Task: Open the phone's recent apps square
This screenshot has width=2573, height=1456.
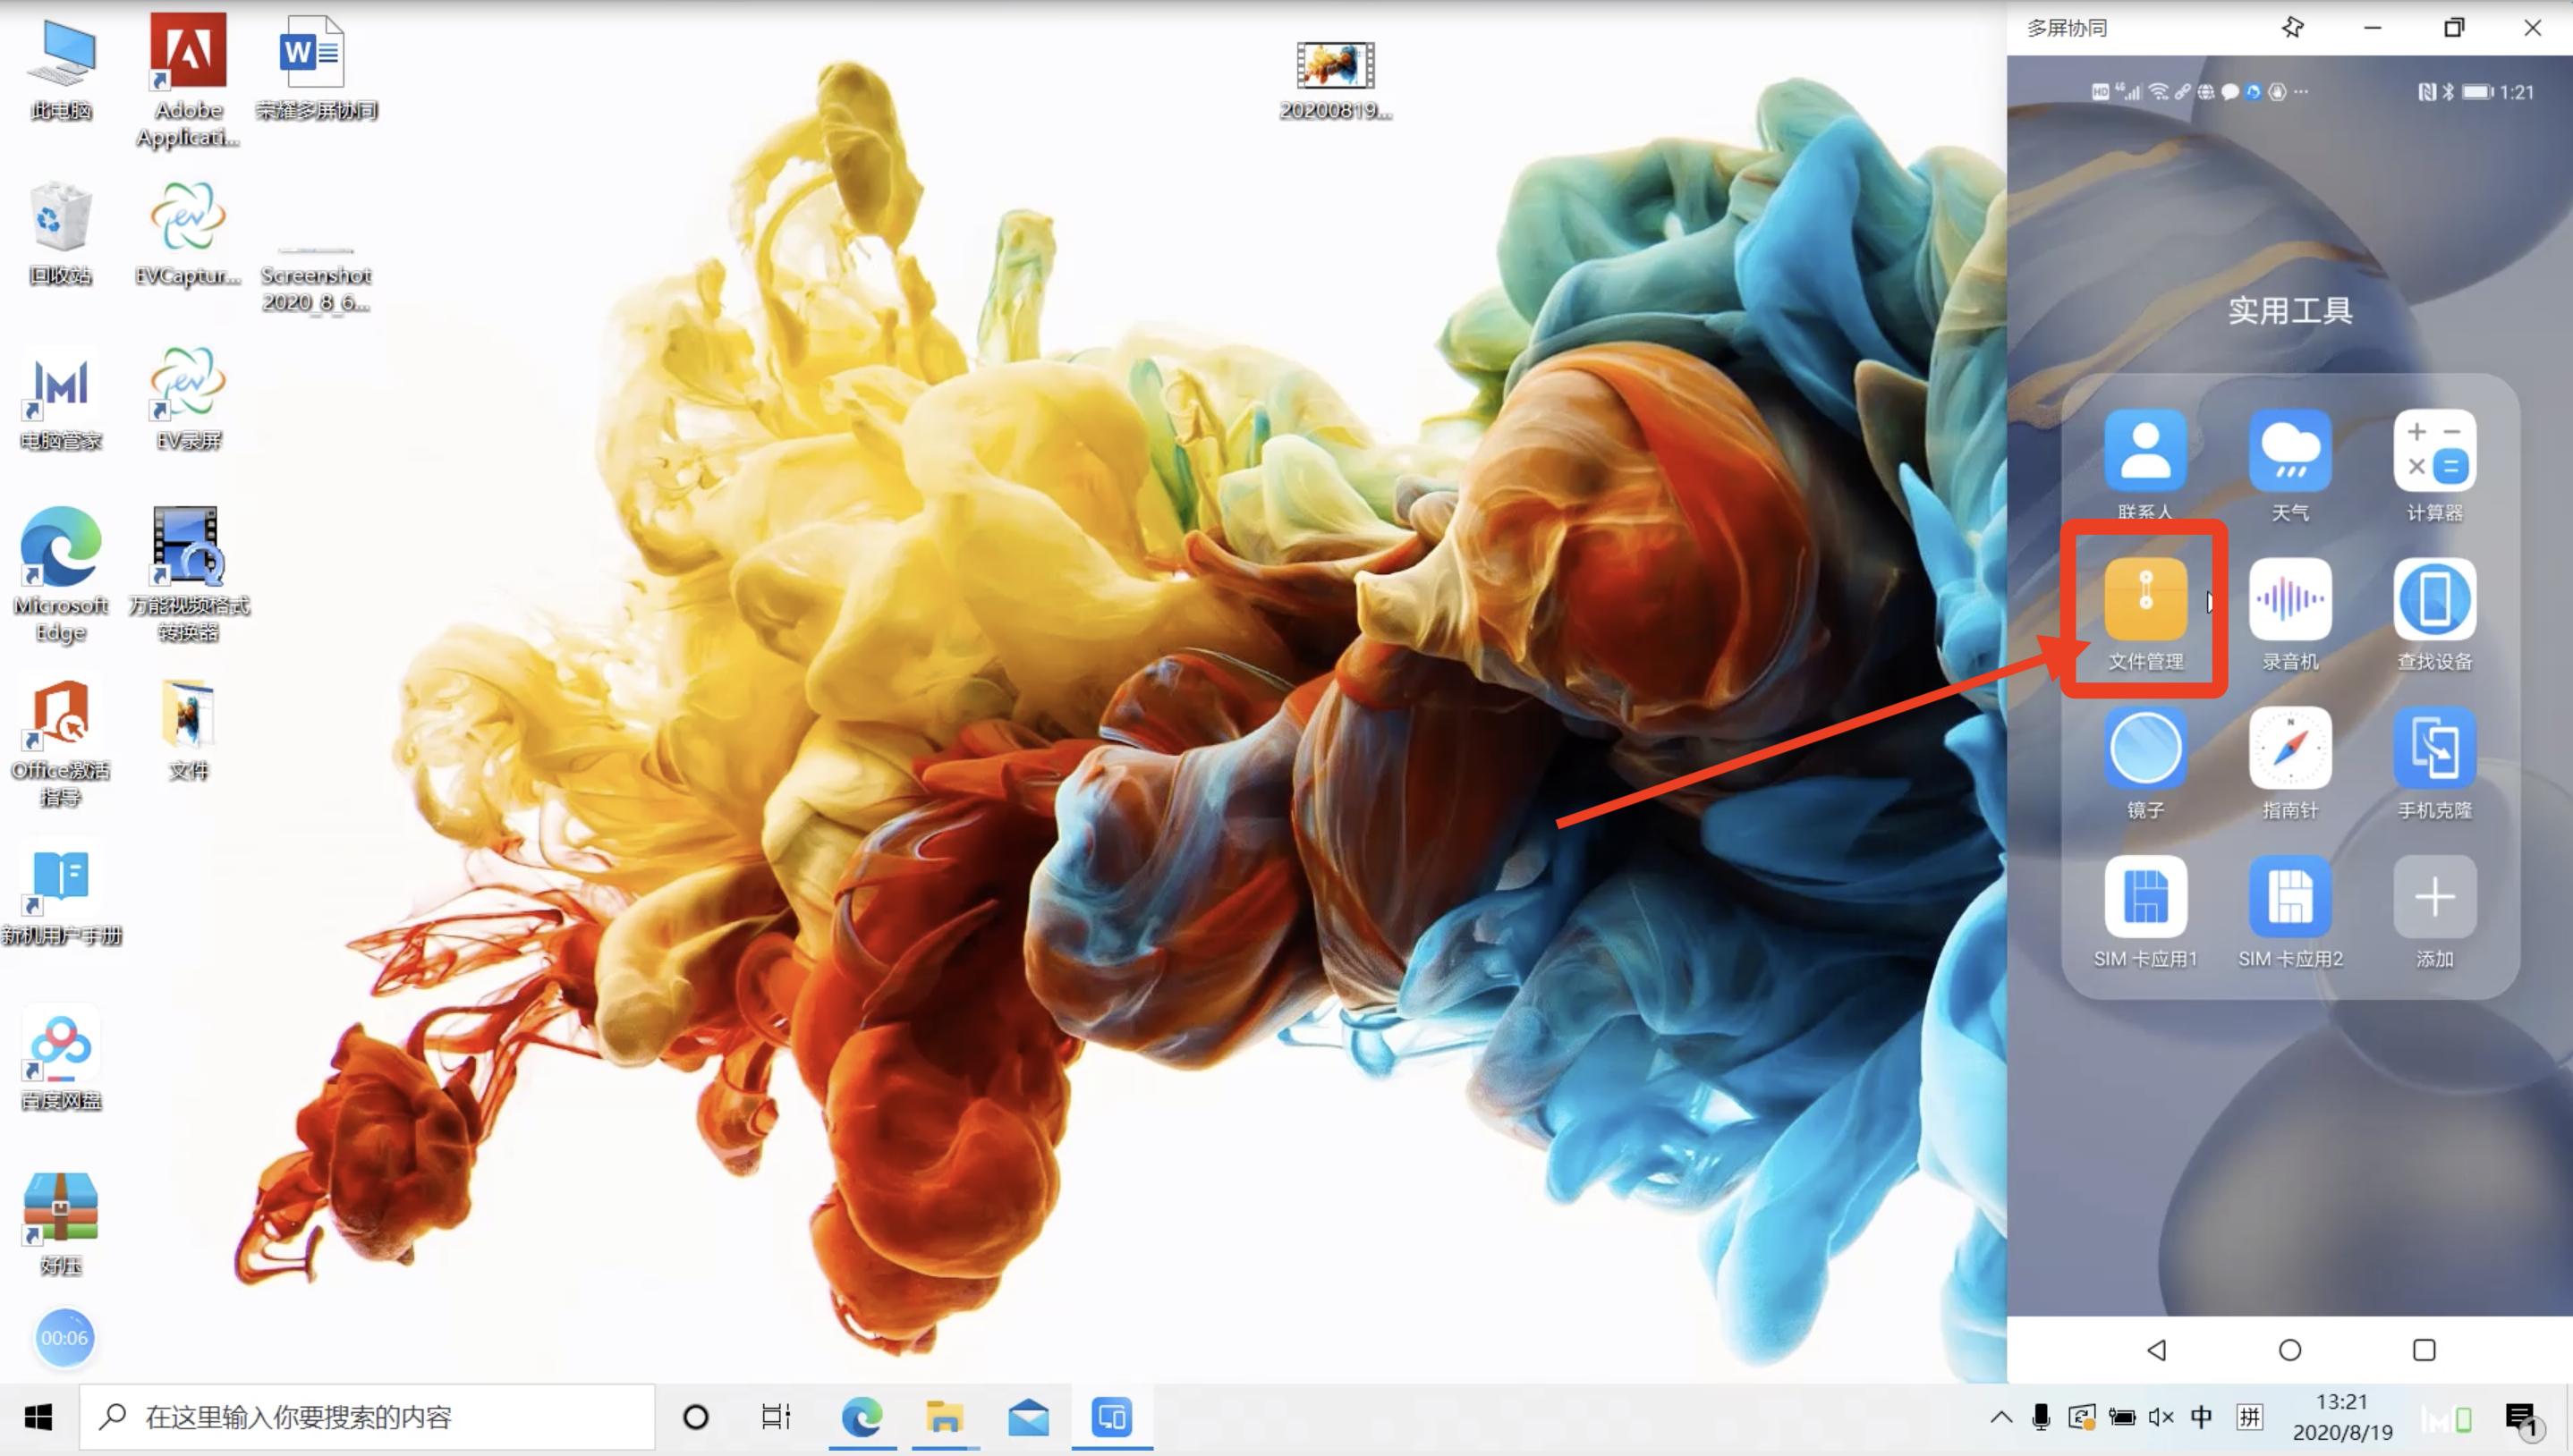Action: [2423, 1350]
